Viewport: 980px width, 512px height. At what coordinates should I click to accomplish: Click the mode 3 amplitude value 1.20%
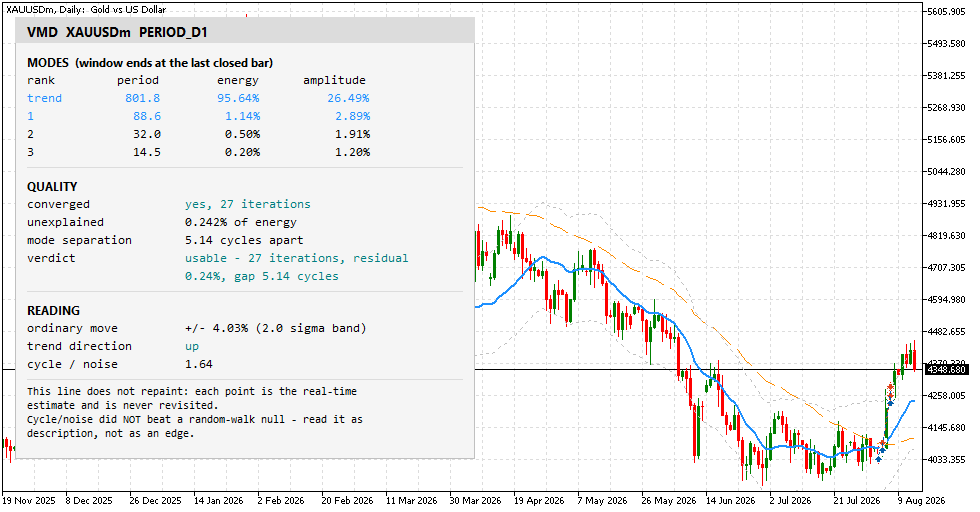point(352,153)
